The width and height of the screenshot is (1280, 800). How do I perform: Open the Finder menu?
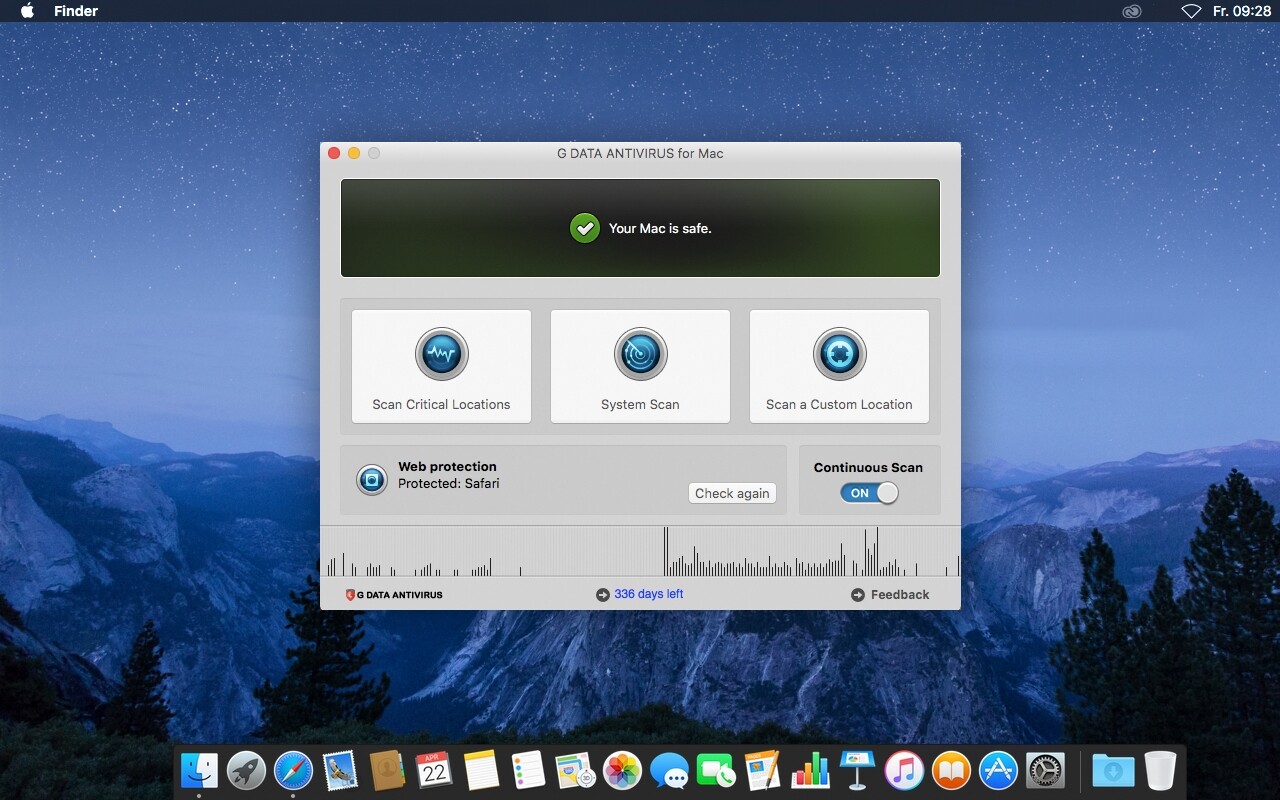coord(76,11)
